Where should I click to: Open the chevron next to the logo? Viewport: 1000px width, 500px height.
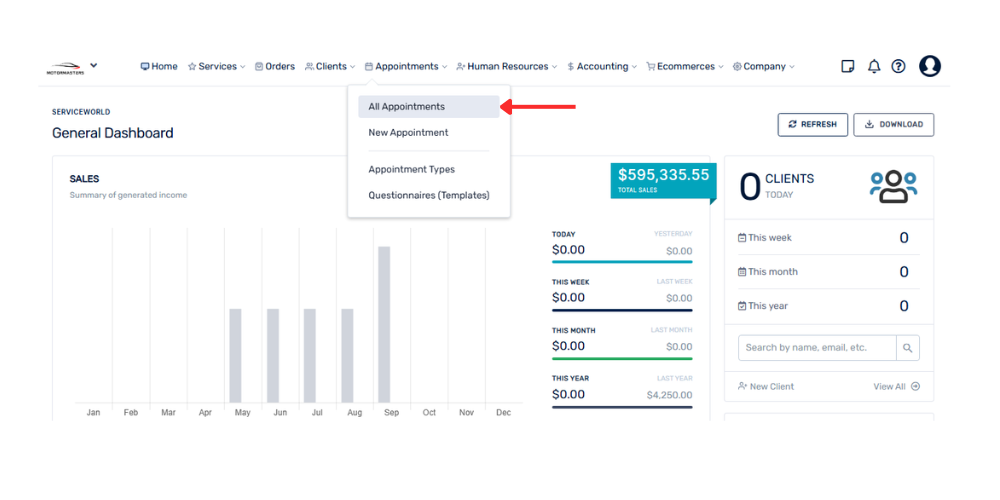click(x=94, y=65)
